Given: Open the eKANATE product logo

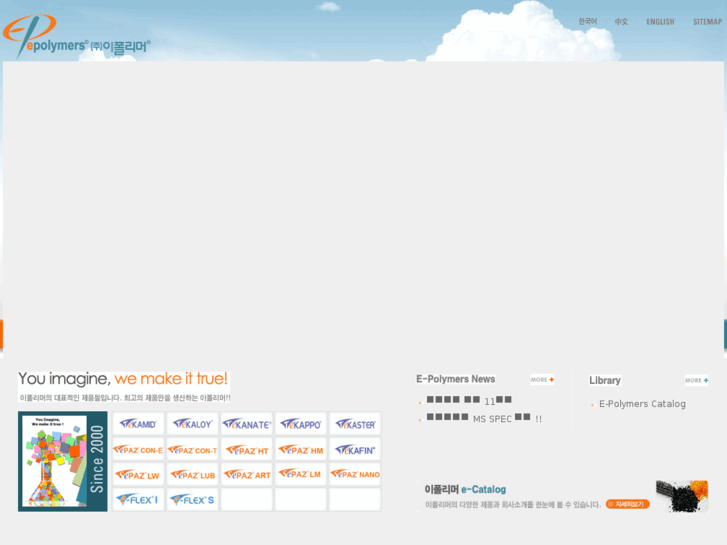Looking at the screenshot, I should 247,423.
